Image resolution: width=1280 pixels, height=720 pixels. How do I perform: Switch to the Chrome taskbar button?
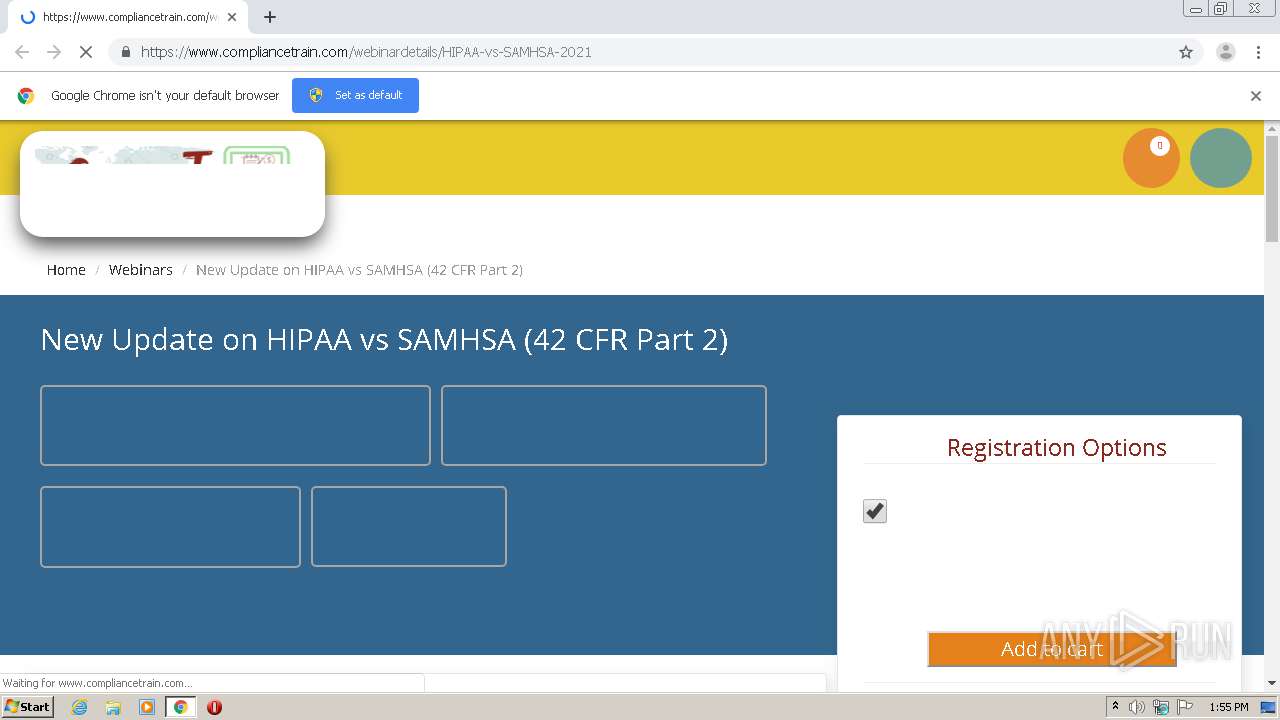pyautogui.click(x=180, y=707)
